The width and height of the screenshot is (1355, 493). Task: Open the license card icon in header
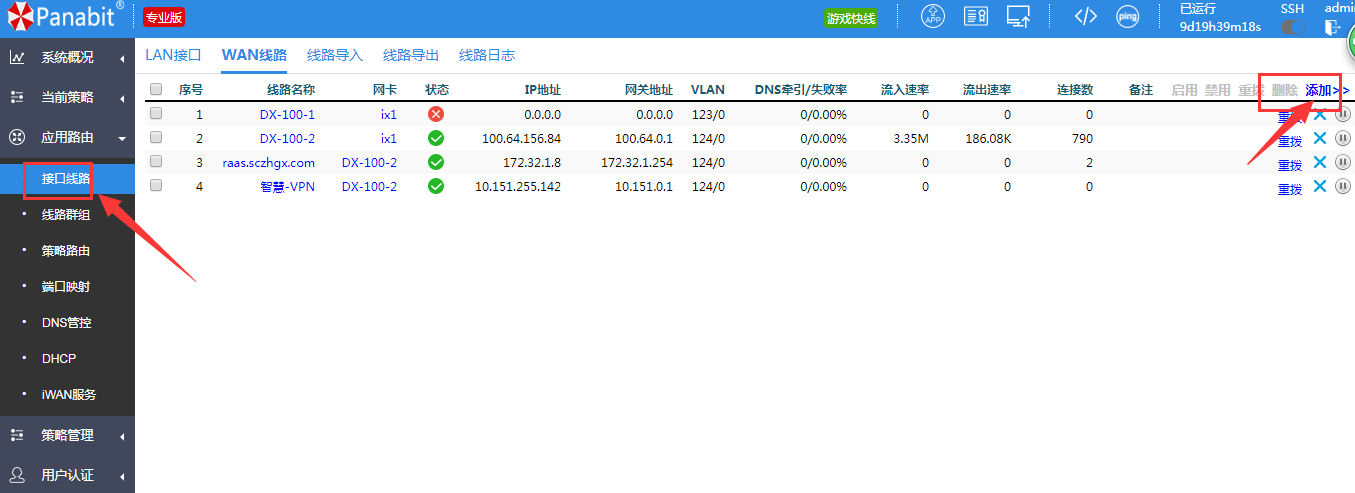pos(976,17)
